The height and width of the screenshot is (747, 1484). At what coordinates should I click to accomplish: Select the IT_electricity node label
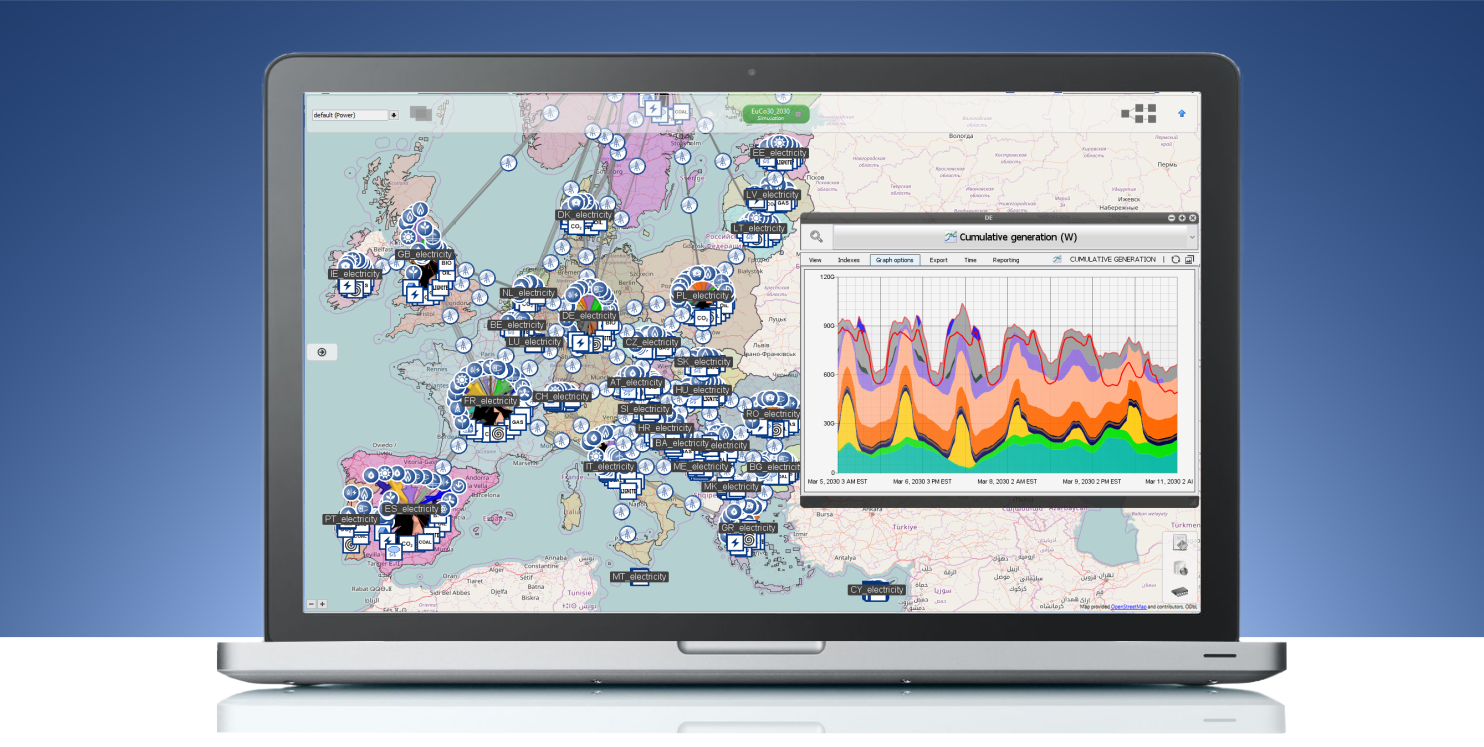point(610,467)
